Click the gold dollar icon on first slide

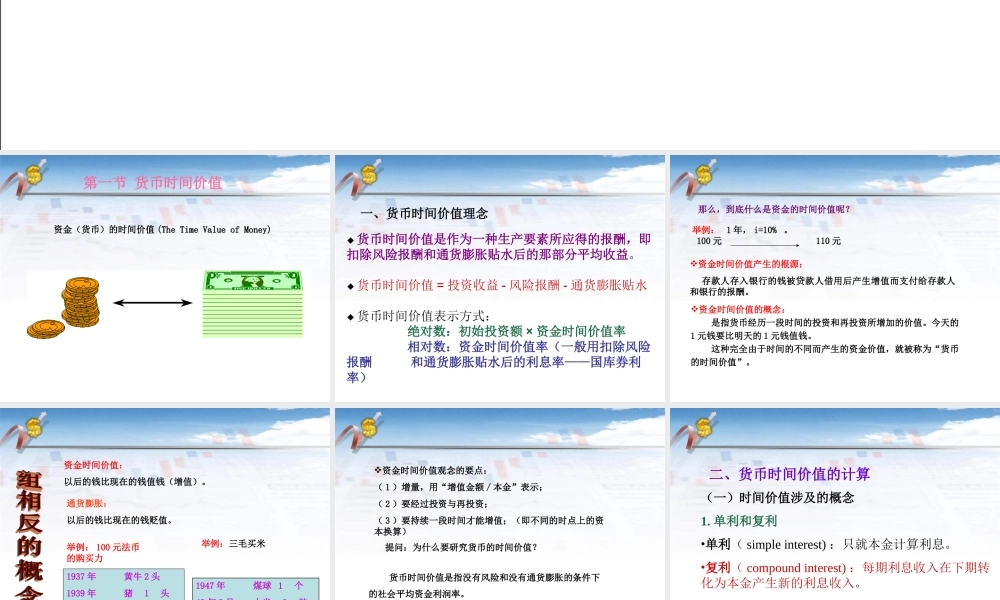[x=33, y=175]
